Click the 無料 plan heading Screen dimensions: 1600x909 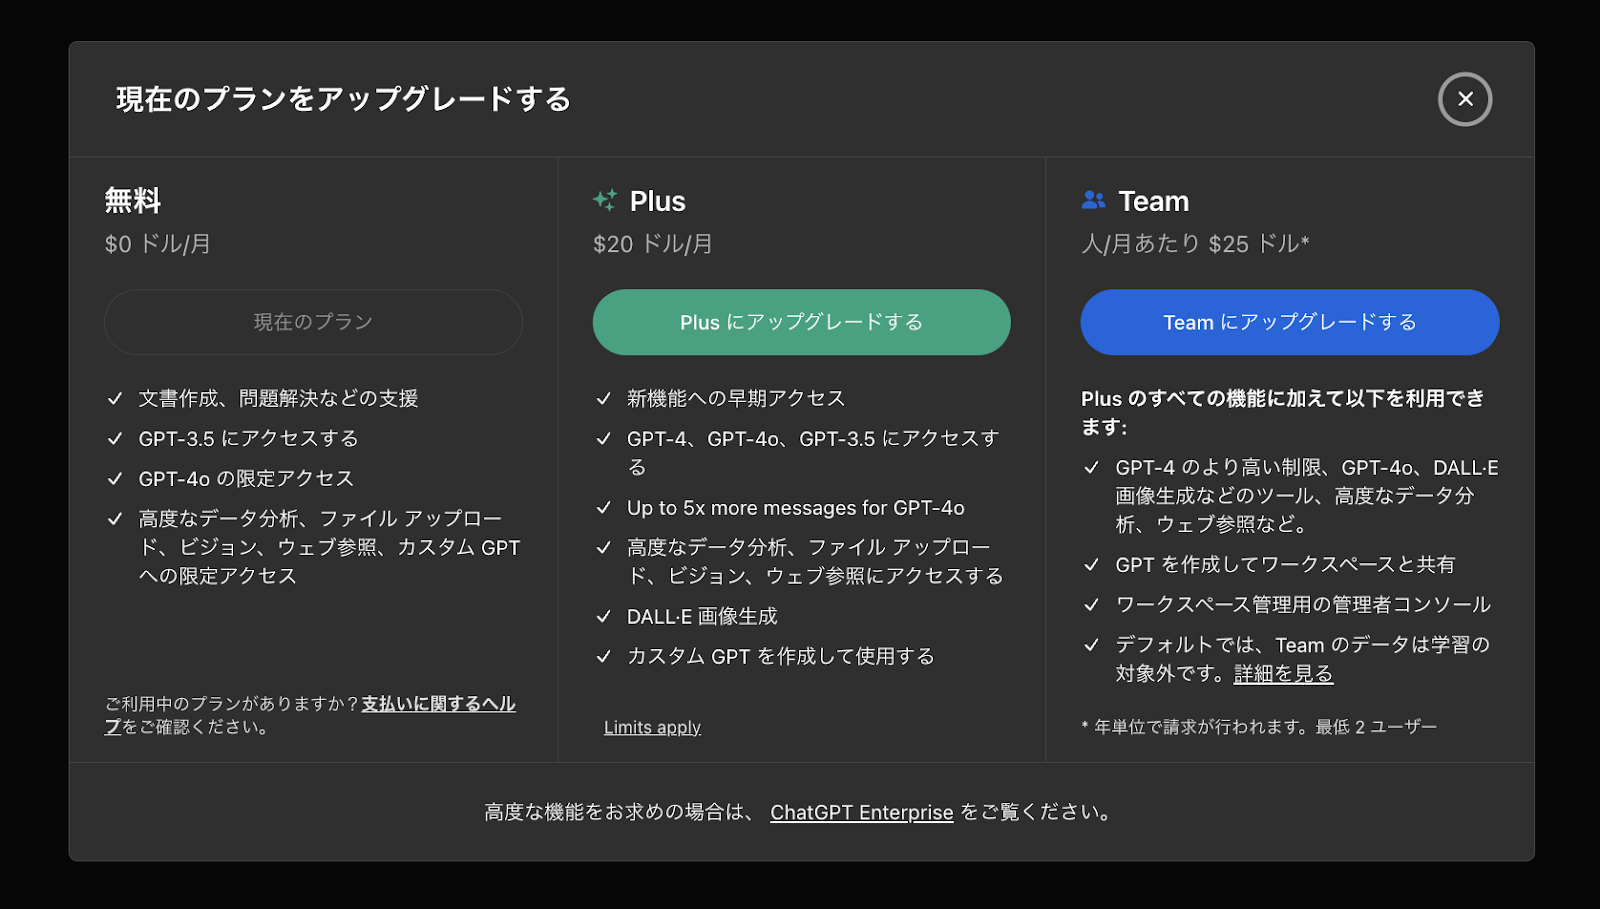click(133, 200)
